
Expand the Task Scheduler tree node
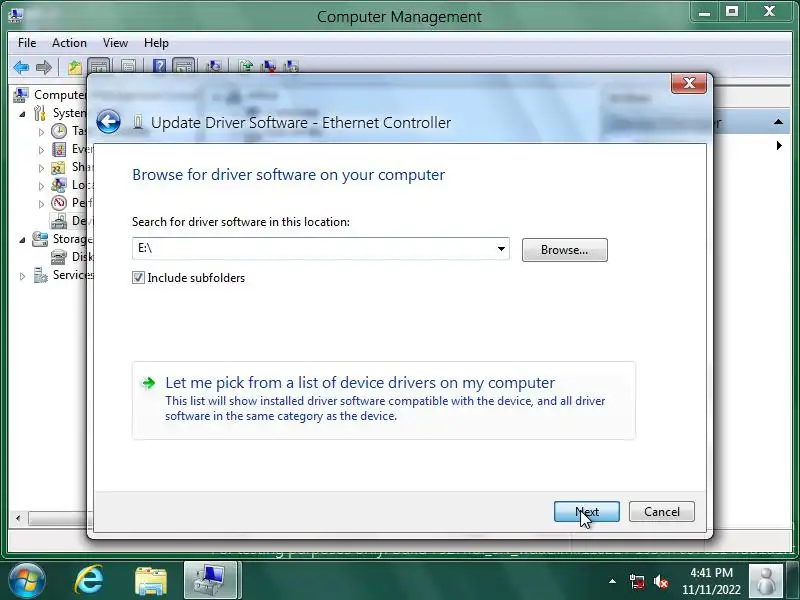(x=41, y=132)
